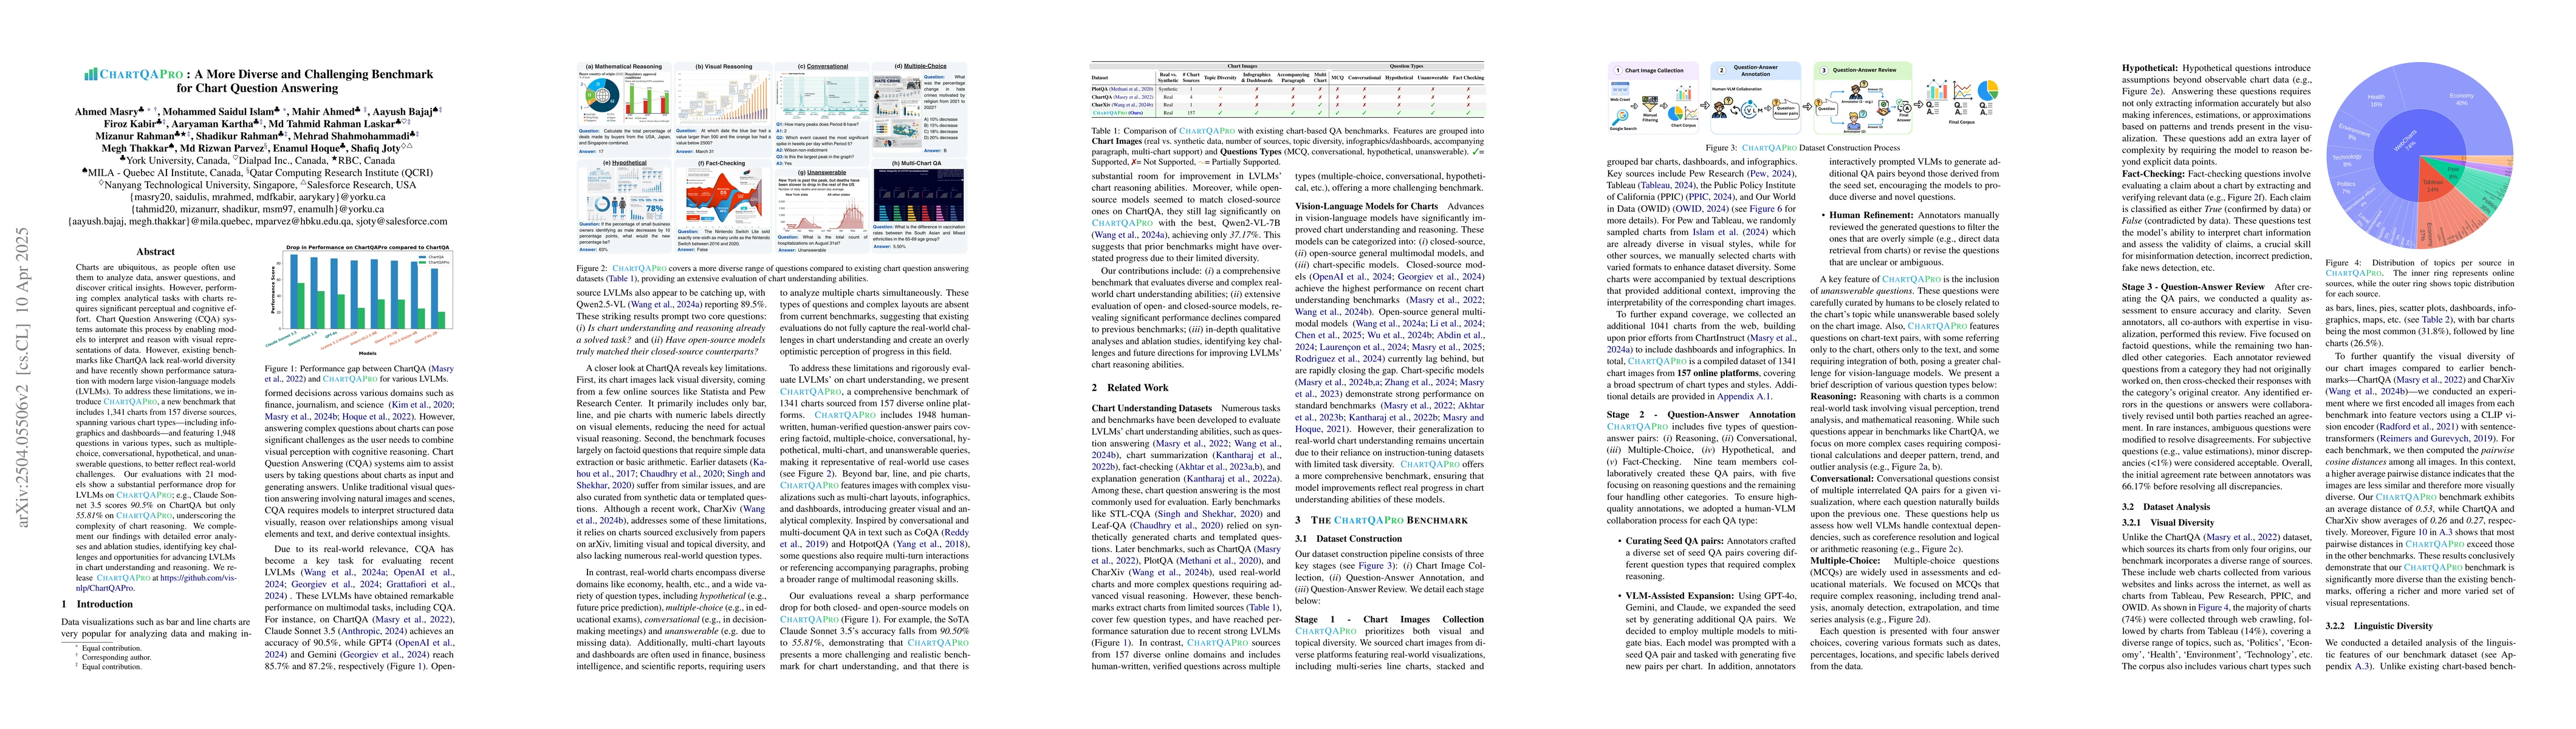Viewport: 2576px width, 729px height.
Task: Click the Manual Filtering funnel icon in Figure 3
Action: tap(1650, 104)
